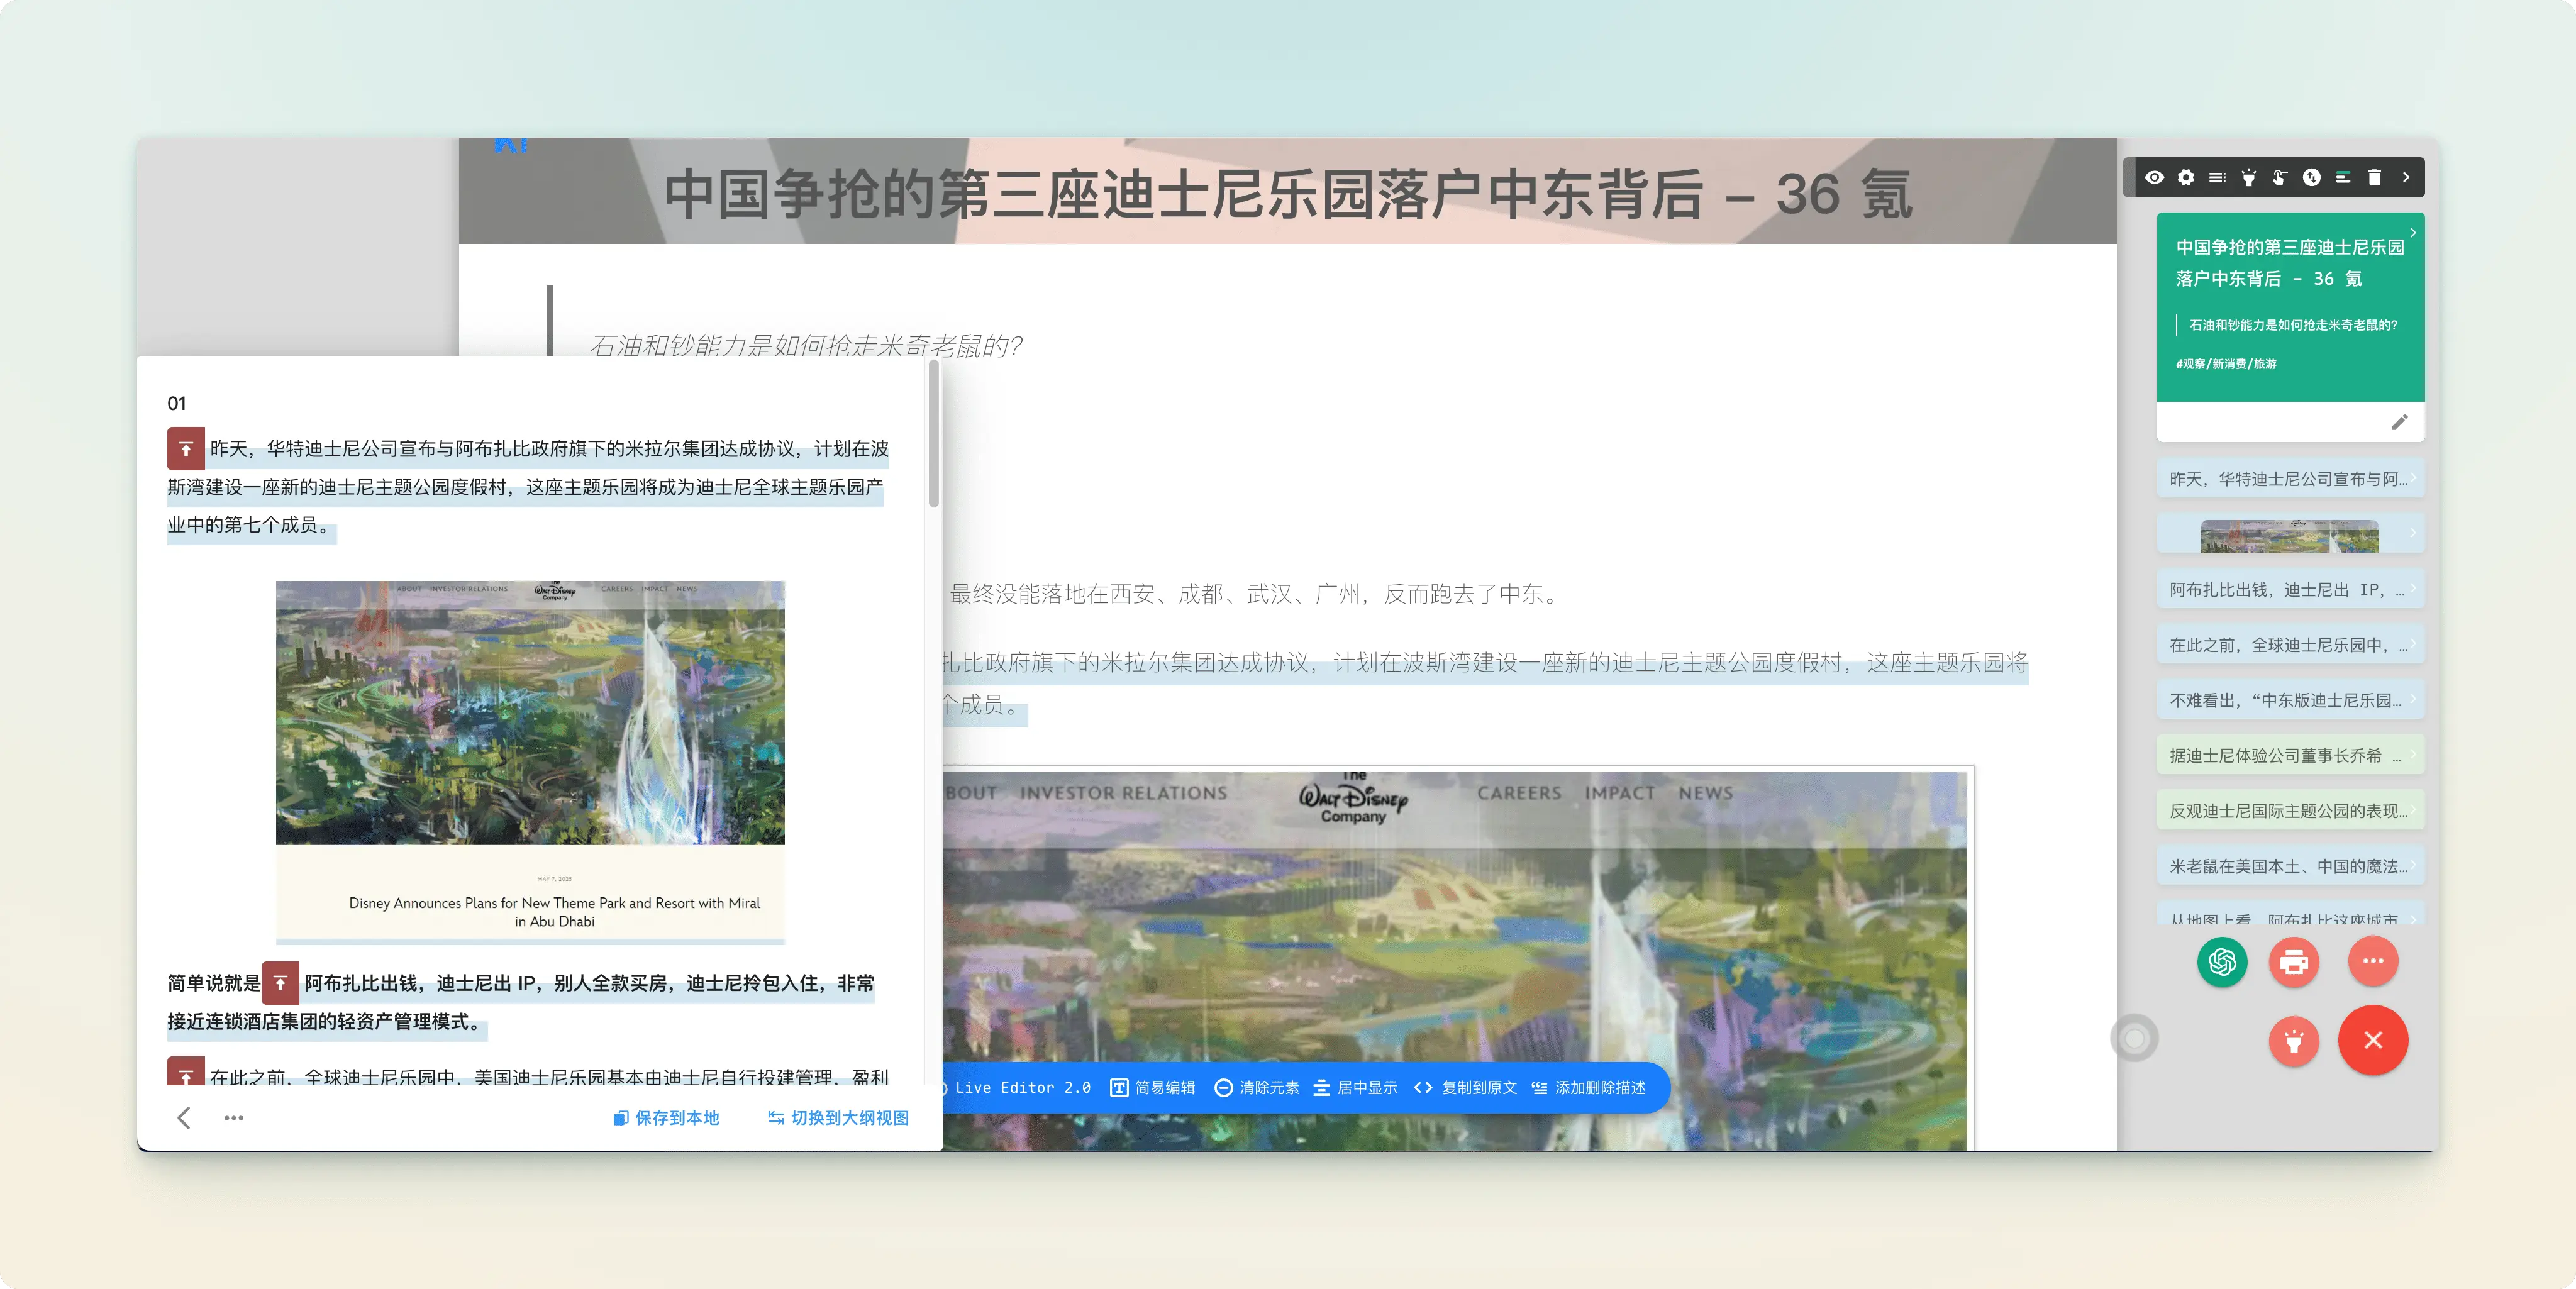Viewport: 2576px width, 1289px height.
Task: Expand chevron of 在此之前 outline item
Action: (2413, 643)
